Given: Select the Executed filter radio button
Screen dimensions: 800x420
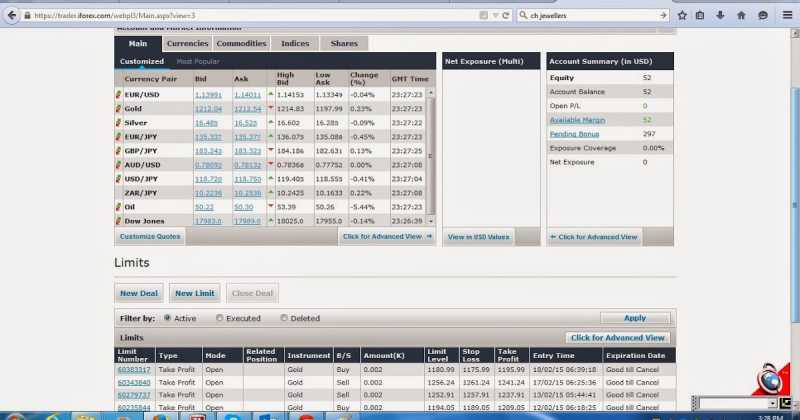Looking at the screenshot, I should pos(220,318).
